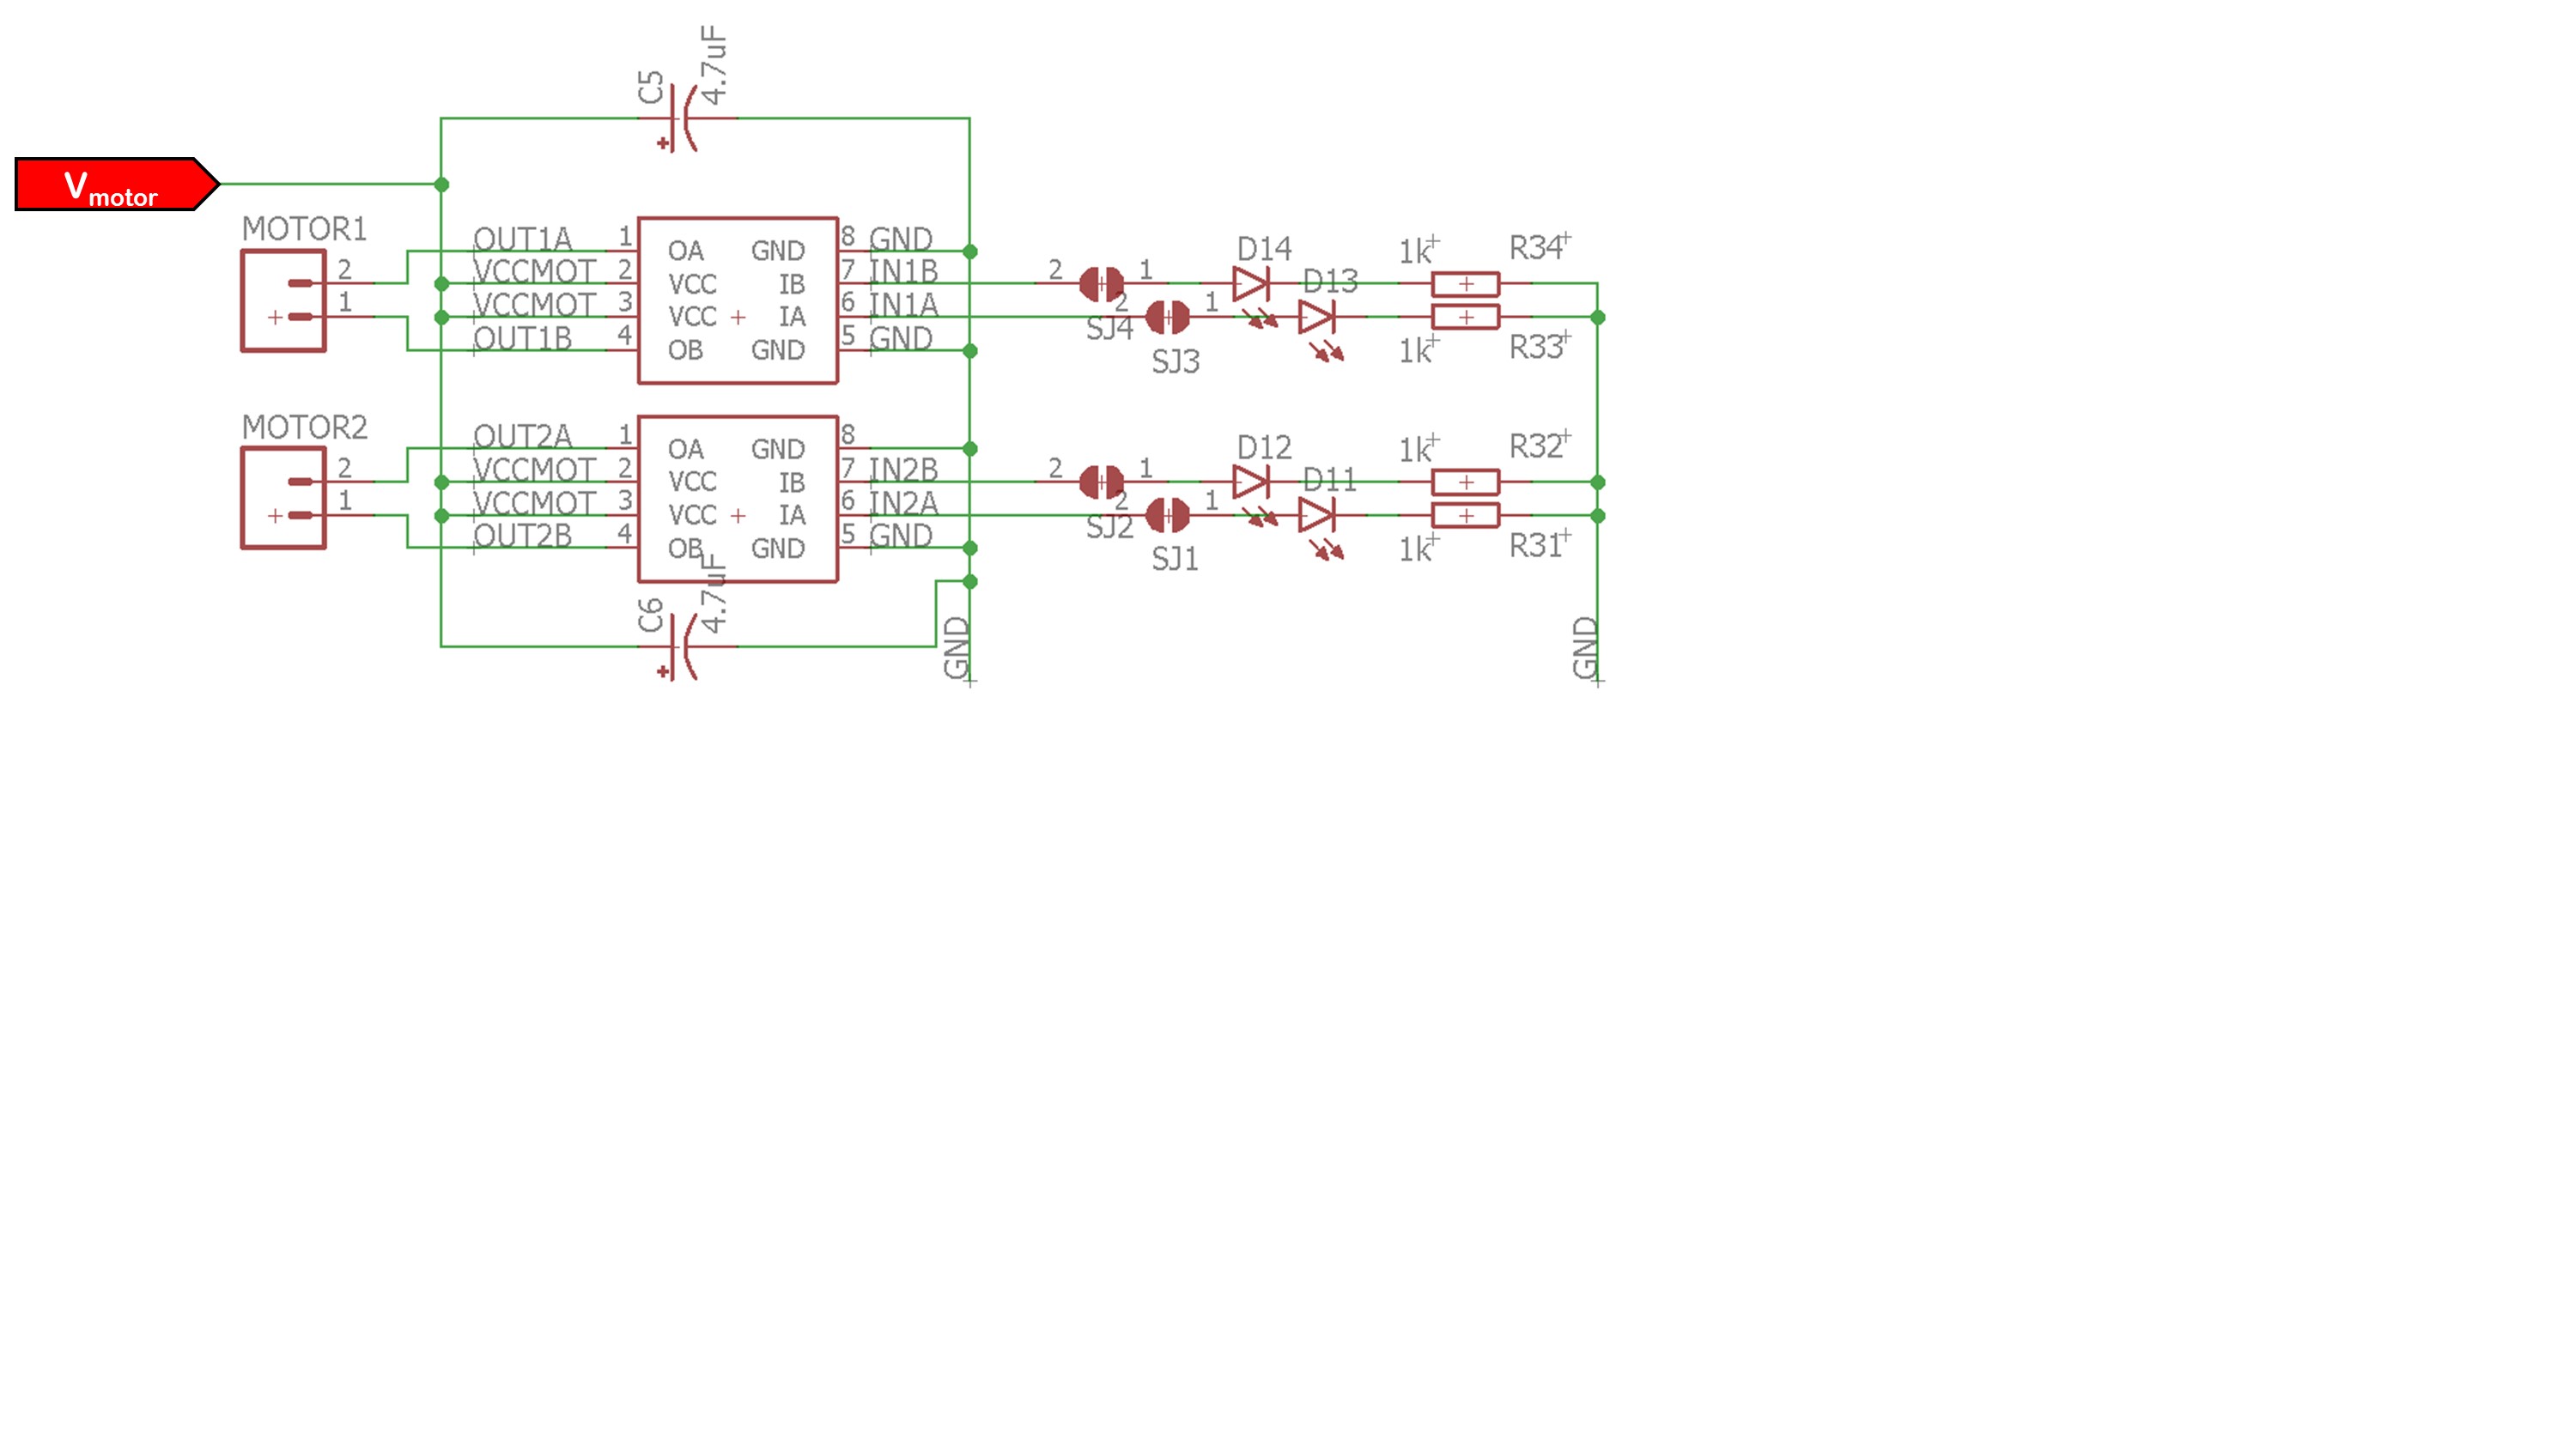The width and height of the screenshot is (2576, 1449).
Task: Click the SJ3 reference label
Action: click(x=1175, y=362)
